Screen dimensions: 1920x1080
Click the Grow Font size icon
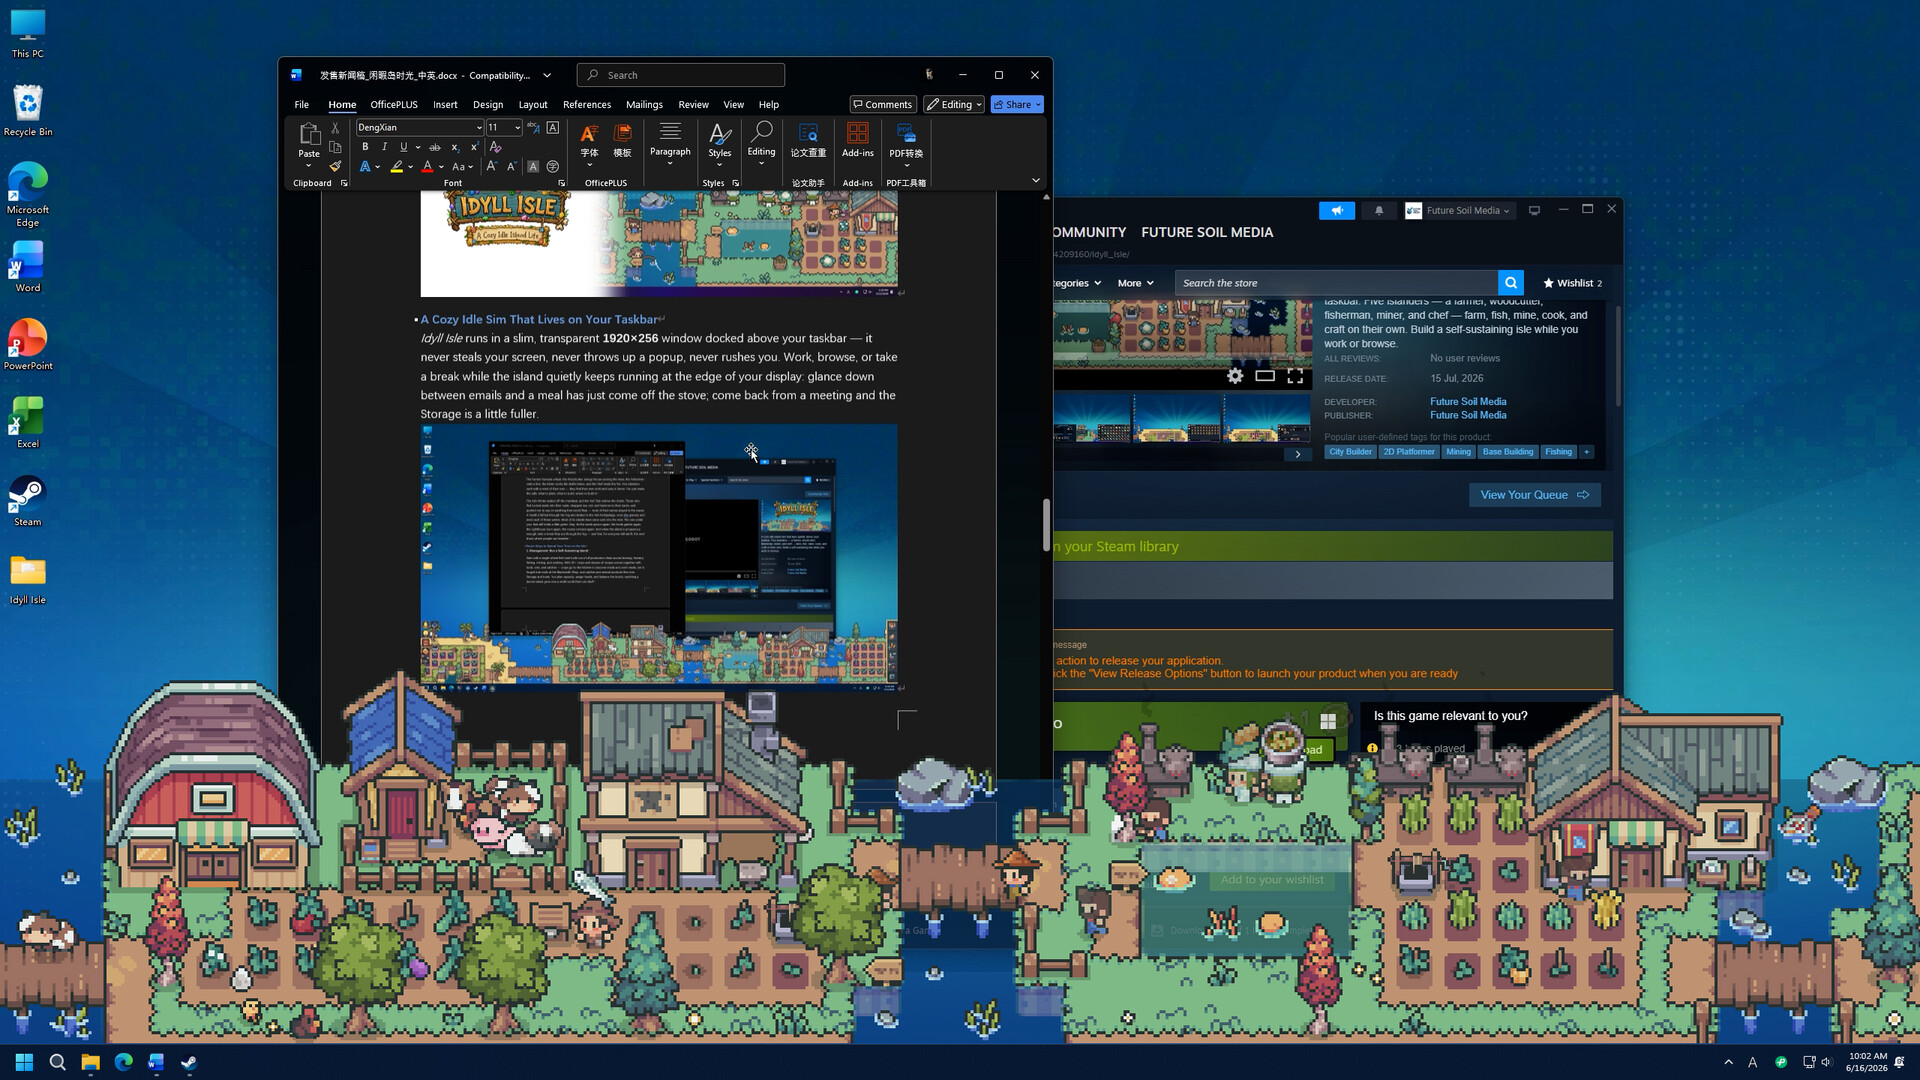click(492, 167)
